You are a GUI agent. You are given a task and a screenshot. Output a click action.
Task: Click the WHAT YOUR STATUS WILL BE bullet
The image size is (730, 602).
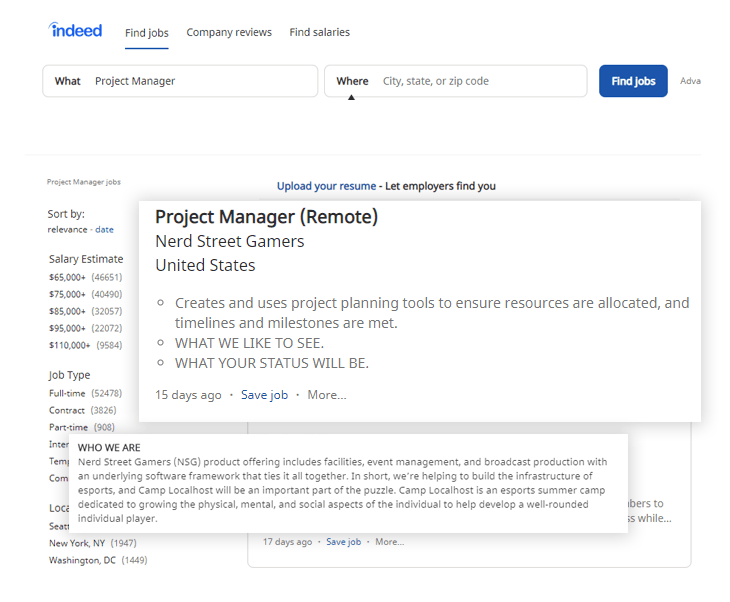pyautogui.click(x=271, y=363)
